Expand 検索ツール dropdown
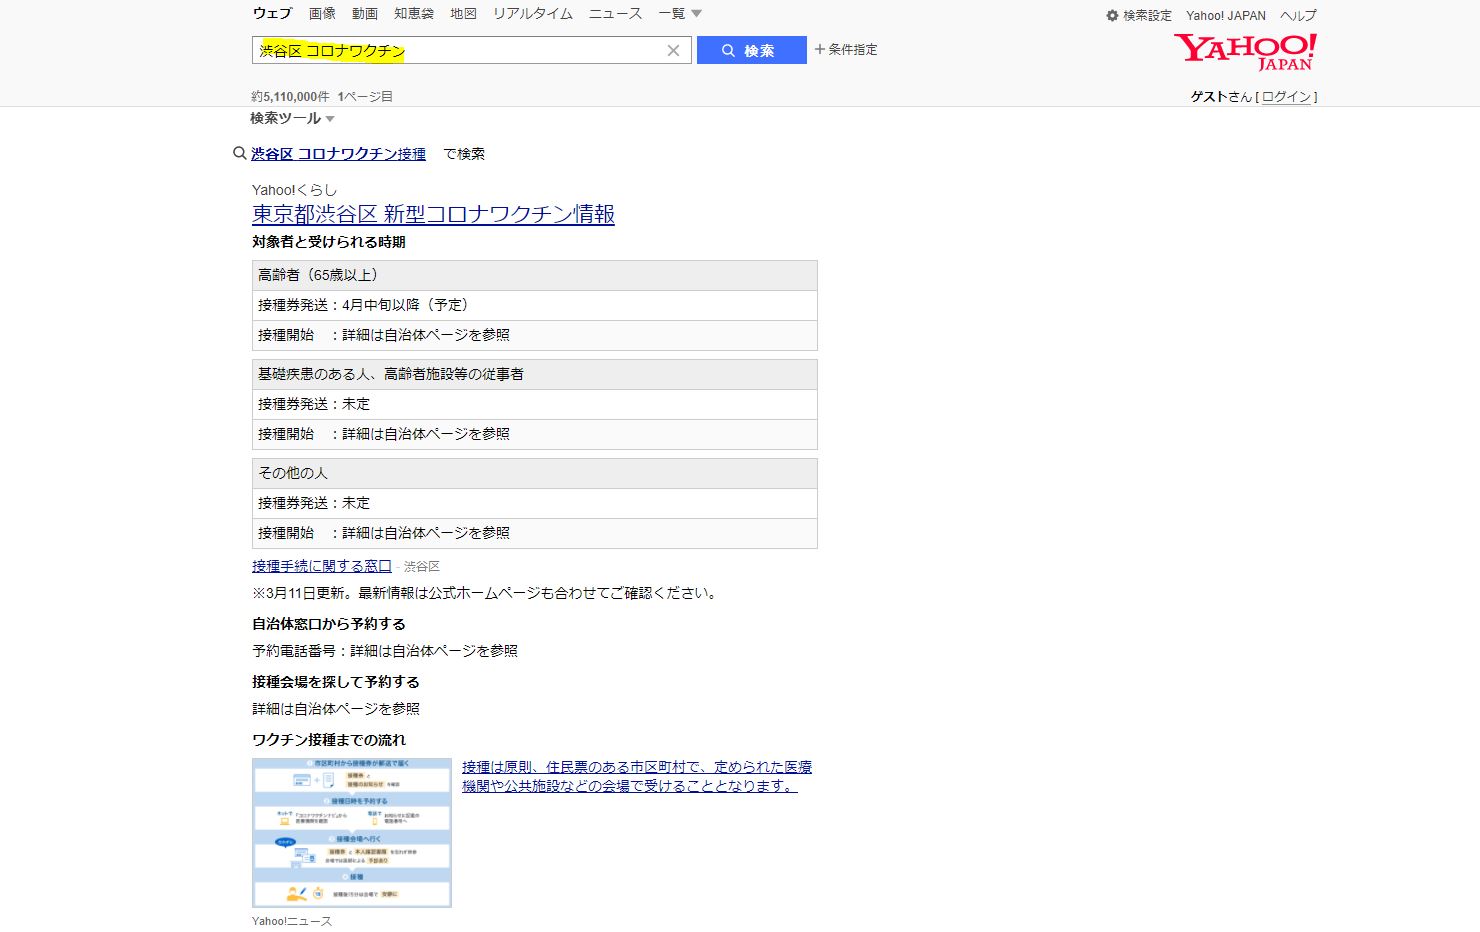 tap(292, 118)
